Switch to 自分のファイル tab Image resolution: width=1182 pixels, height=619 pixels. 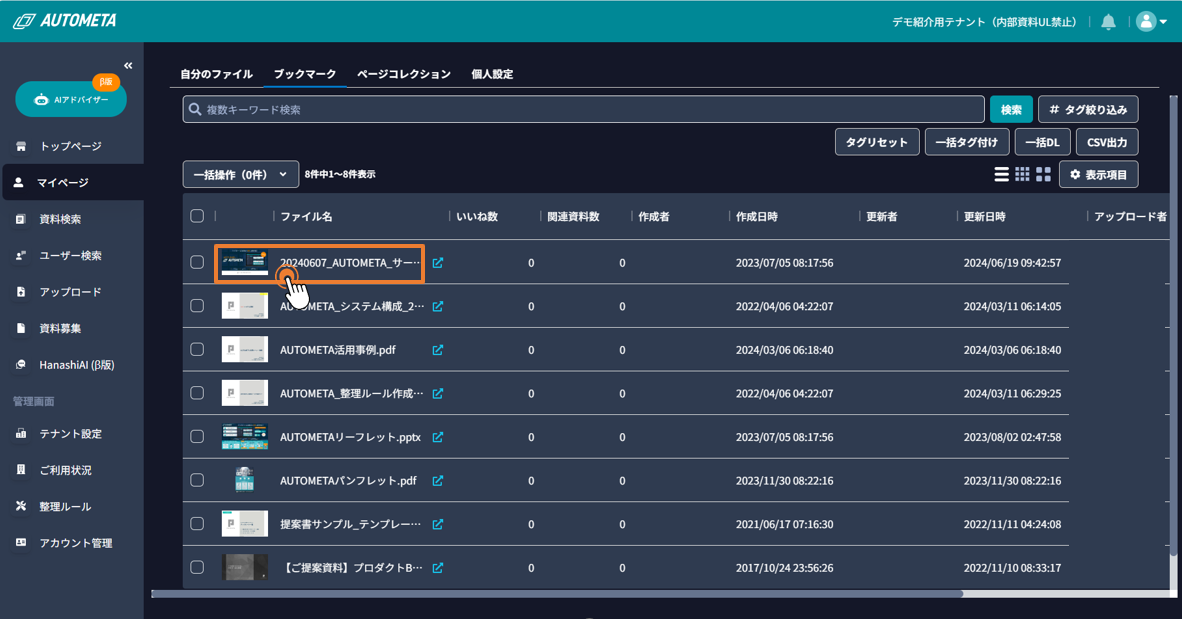tap(216, 74)
